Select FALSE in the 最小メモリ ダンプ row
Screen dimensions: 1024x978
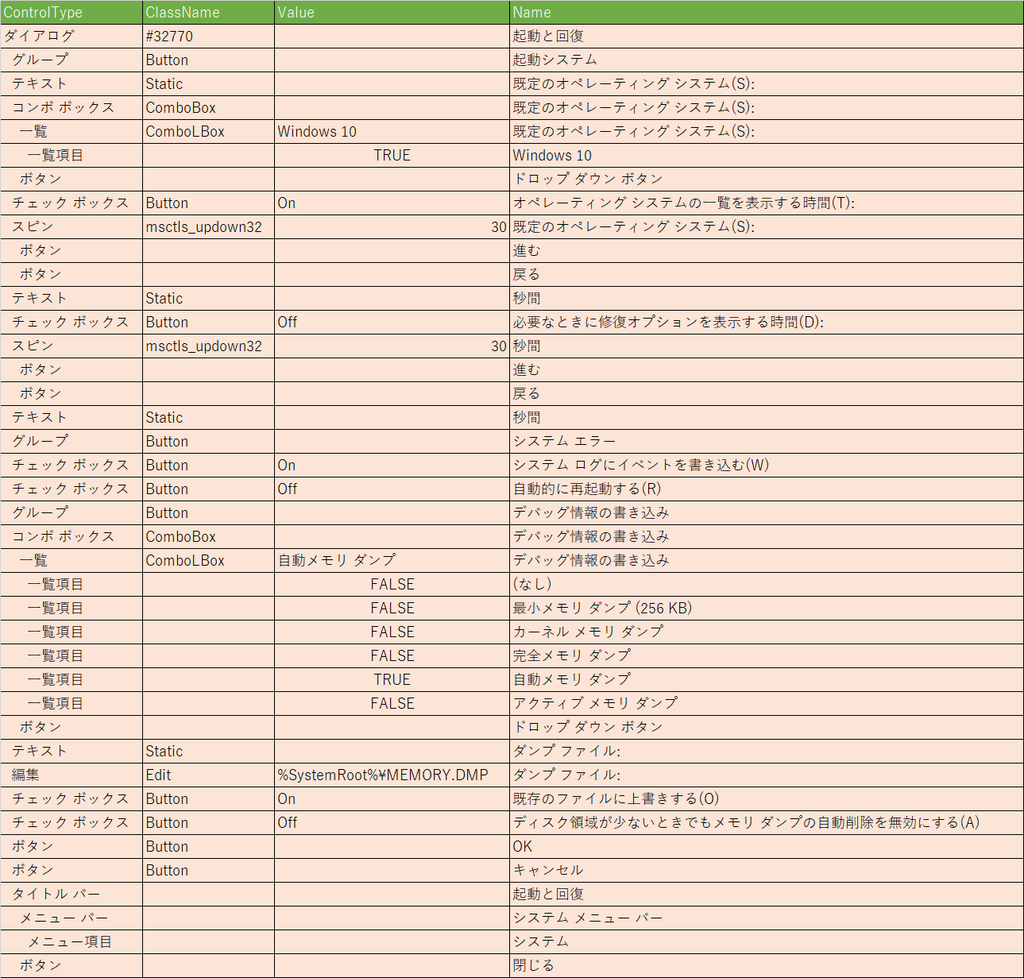coord(391,608)
